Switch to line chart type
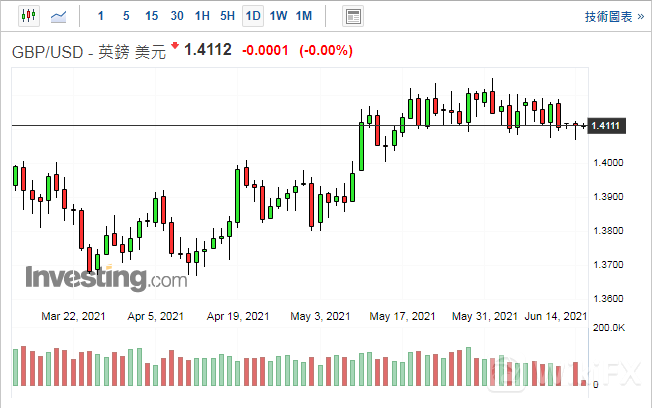The height and width of the screenshot is (408, 652). click(60, 16)
